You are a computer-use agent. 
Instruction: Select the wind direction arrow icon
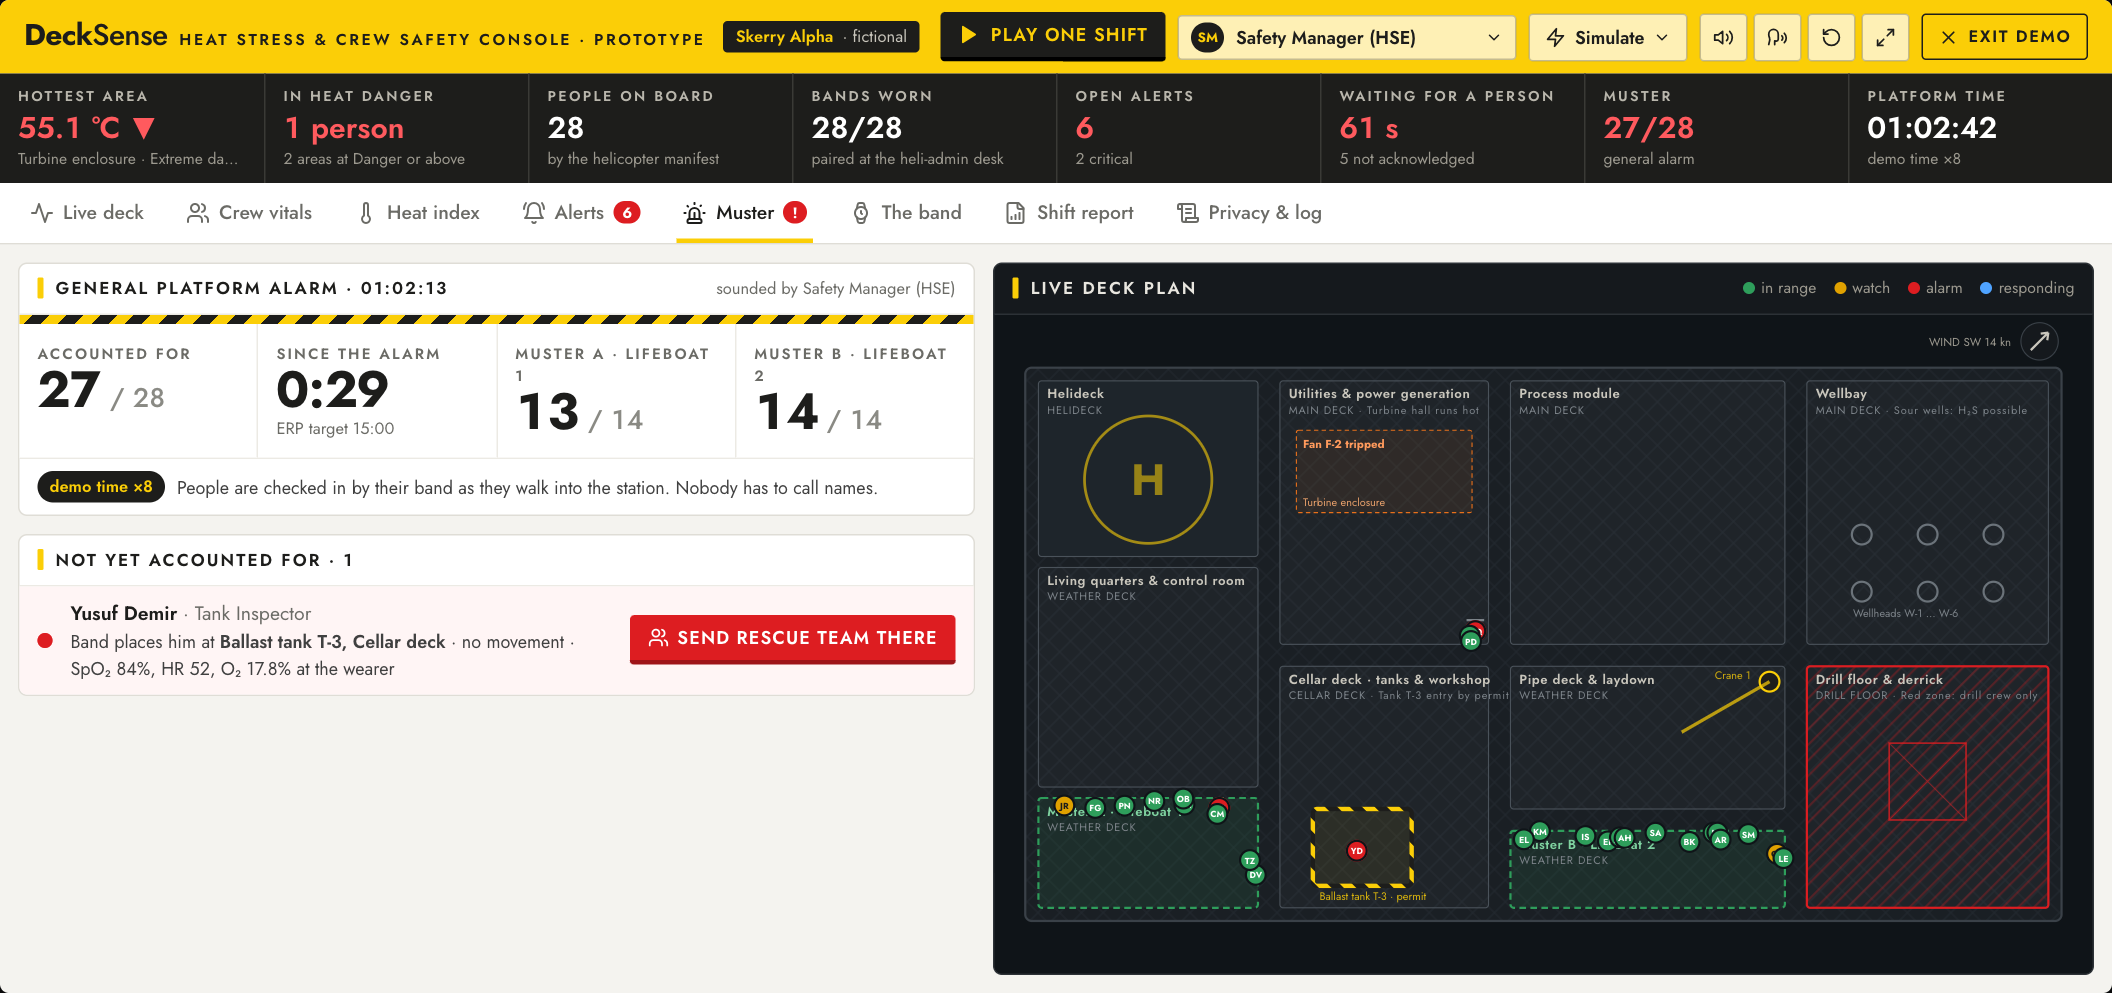(2039, 341)
